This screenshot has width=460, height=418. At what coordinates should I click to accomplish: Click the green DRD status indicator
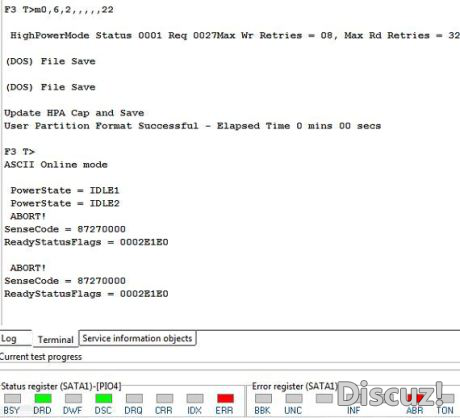pos(43,398)
